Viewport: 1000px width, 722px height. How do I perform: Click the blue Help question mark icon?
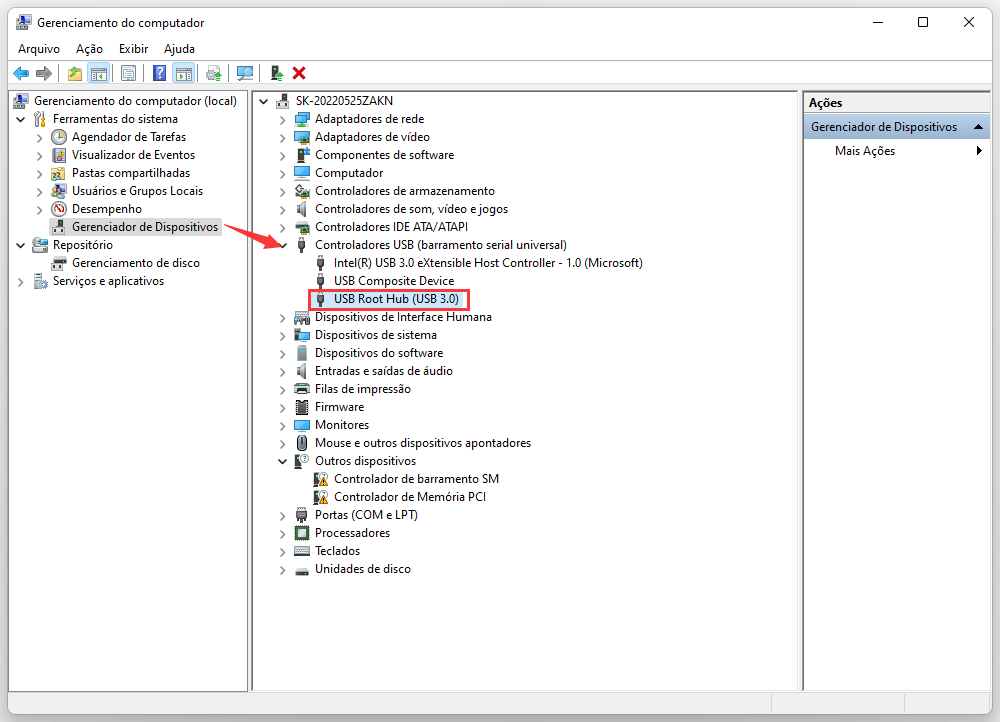[x=159, y=73]
